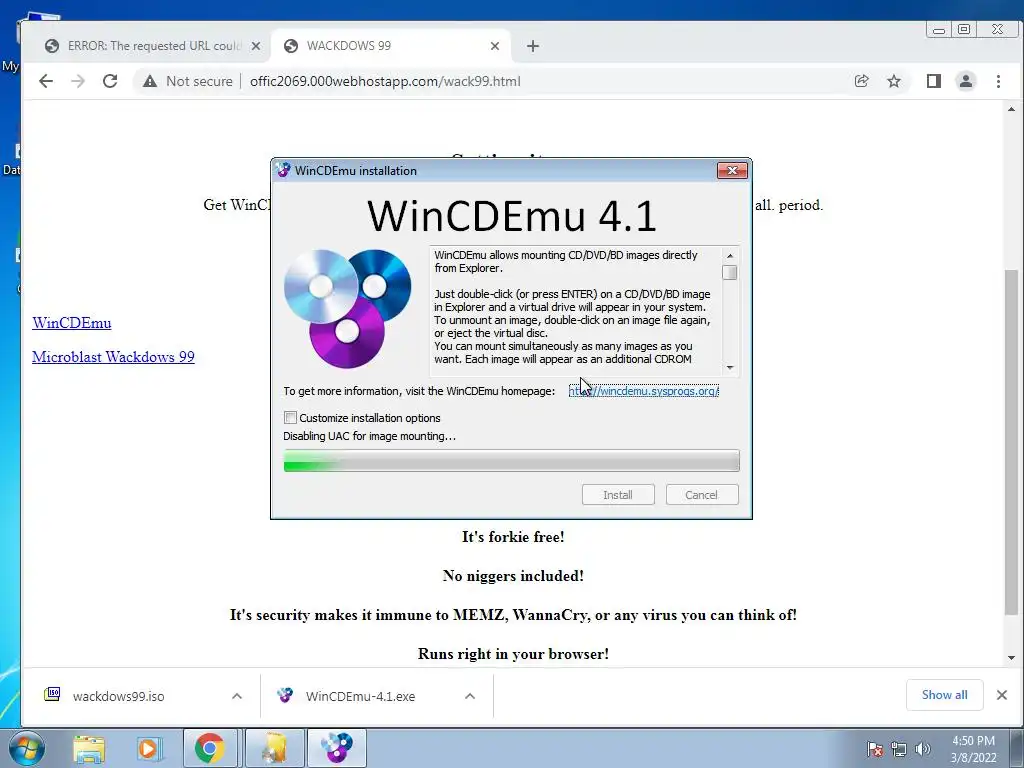Viewport: 1024px width, 768px height.
Task: Open the browser side panel icon
Action: (x=934, y=81)
